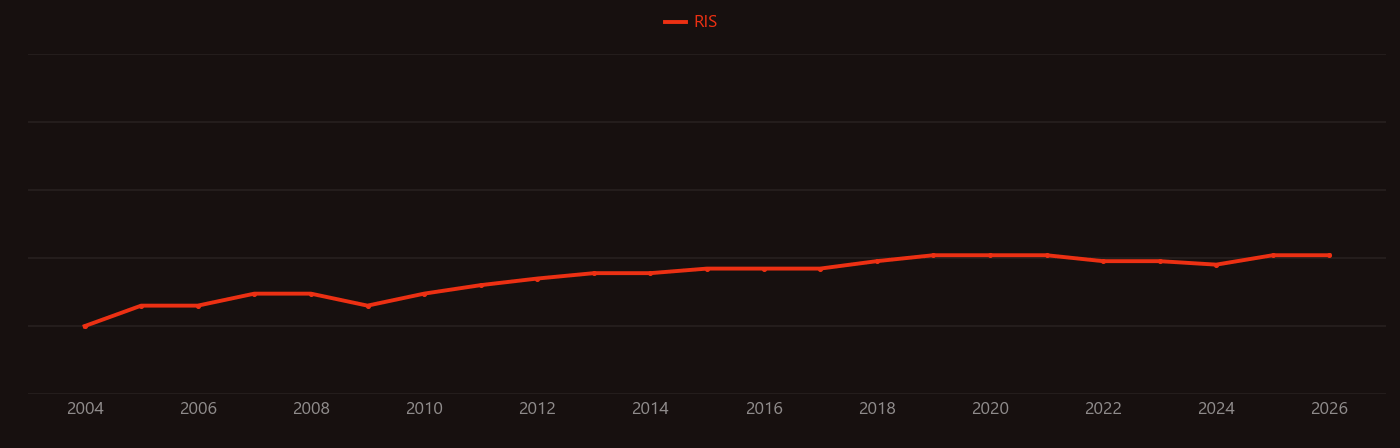Select the 2018 data point on the RIS line
This screenshot has width=1400, height=448.
coord(877,261)
